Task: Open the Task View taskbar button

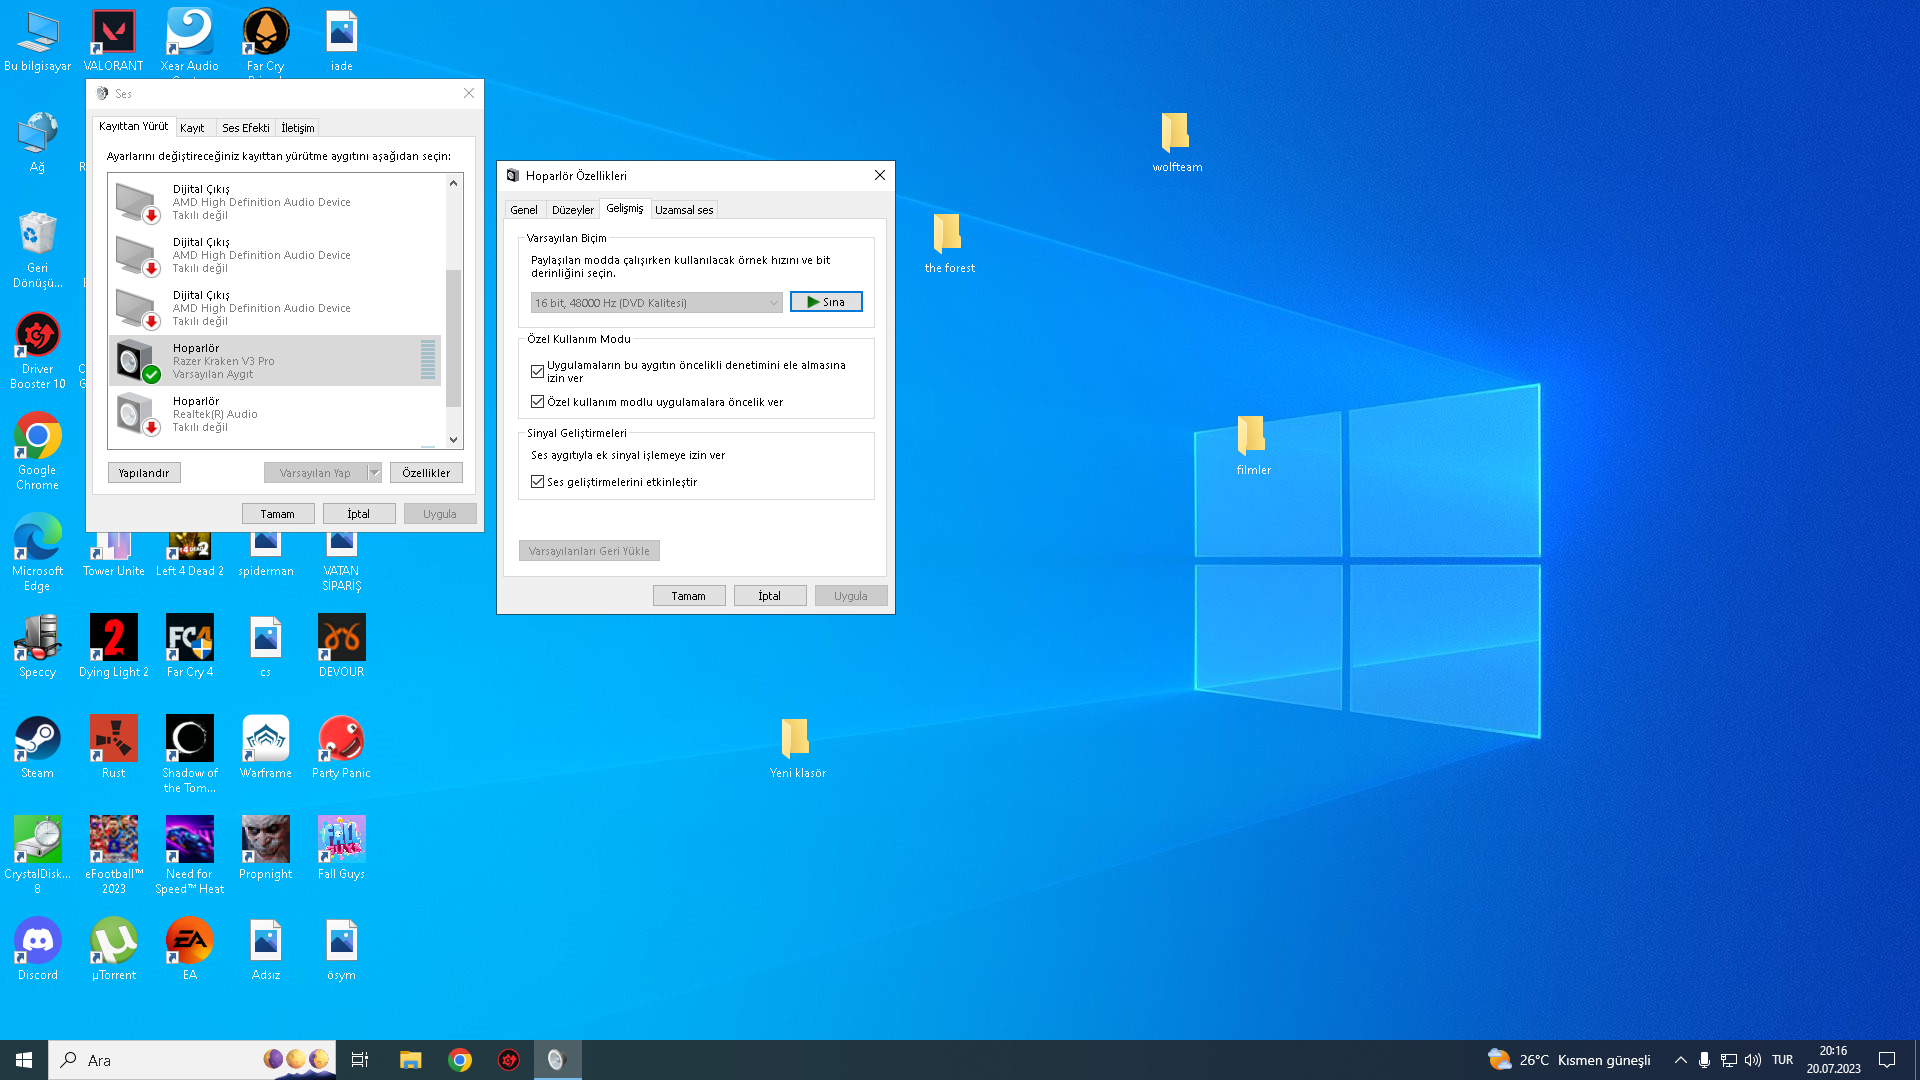Action: click(x=360, y=1060)
